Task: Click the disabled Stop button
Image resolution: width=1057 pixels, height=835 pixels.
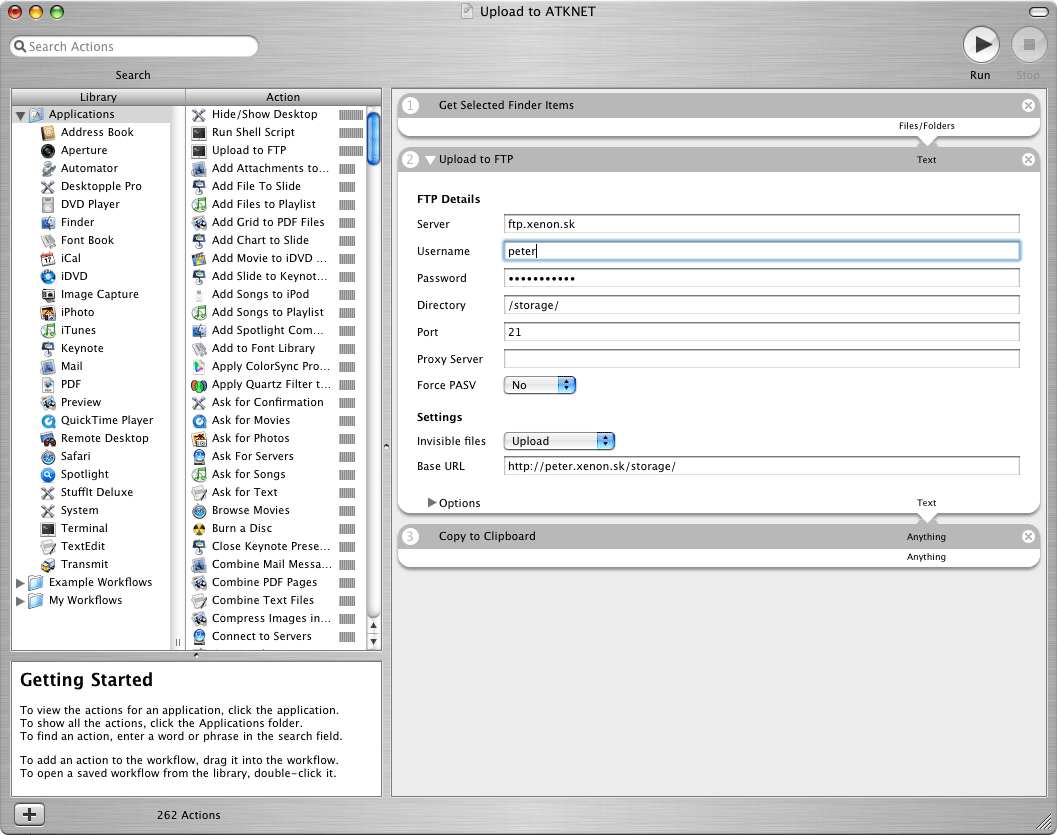Action: [x=1029, y=44]
